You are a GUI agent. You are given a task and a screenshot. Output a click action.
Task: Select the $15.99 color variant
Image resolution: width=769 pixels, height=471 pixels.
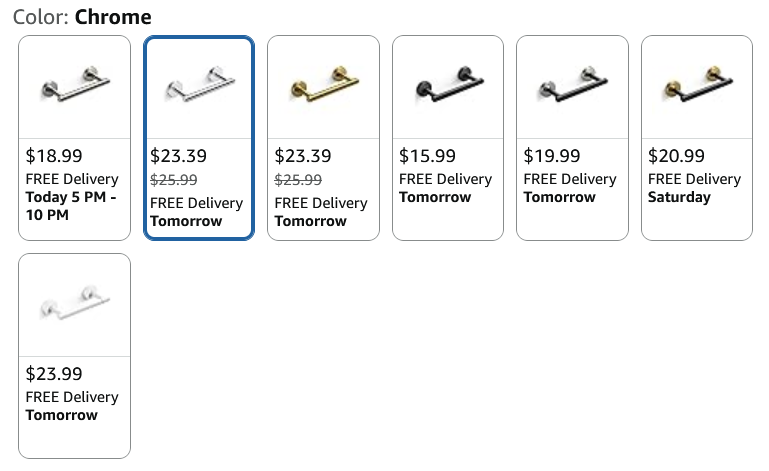click(x=448, y=138)
